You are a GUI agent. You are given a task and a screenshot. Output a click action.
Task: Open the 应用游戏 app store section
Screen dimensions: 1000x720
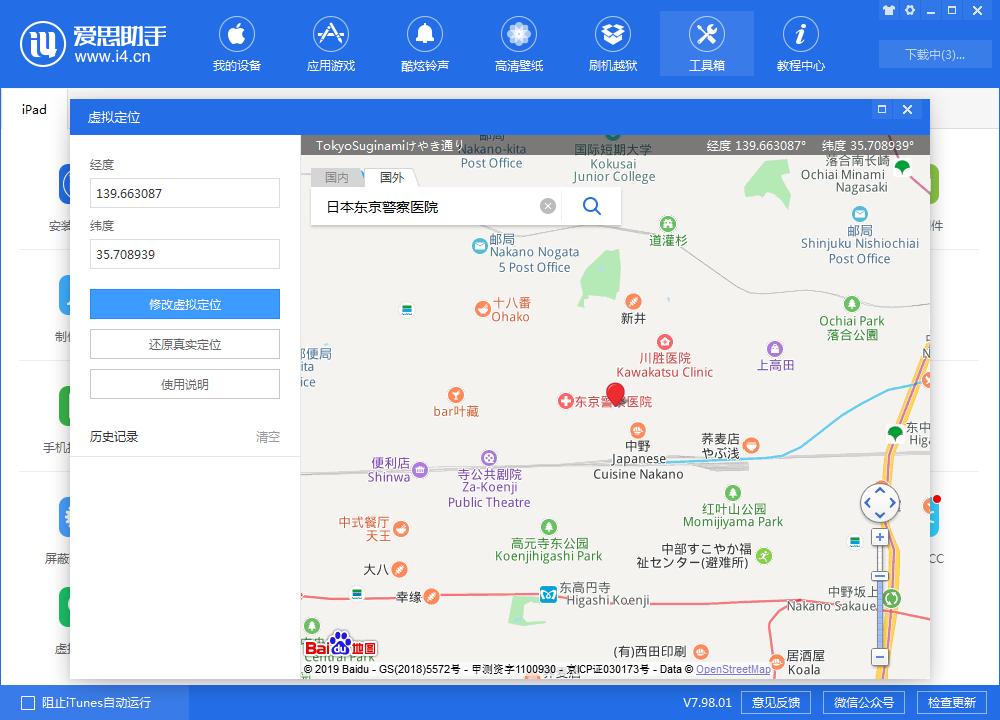(x=331, y=42)
